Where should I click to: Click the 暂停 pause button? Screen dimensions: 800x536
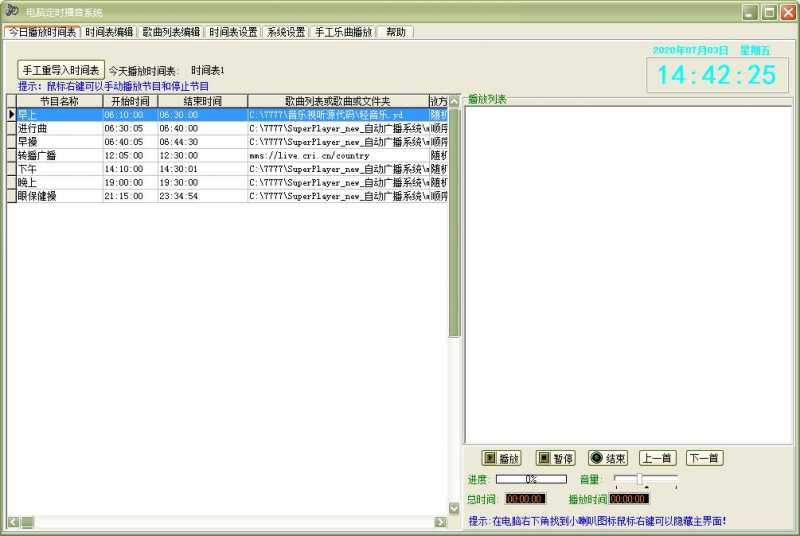pyautogui.click(x=555, y=458)
